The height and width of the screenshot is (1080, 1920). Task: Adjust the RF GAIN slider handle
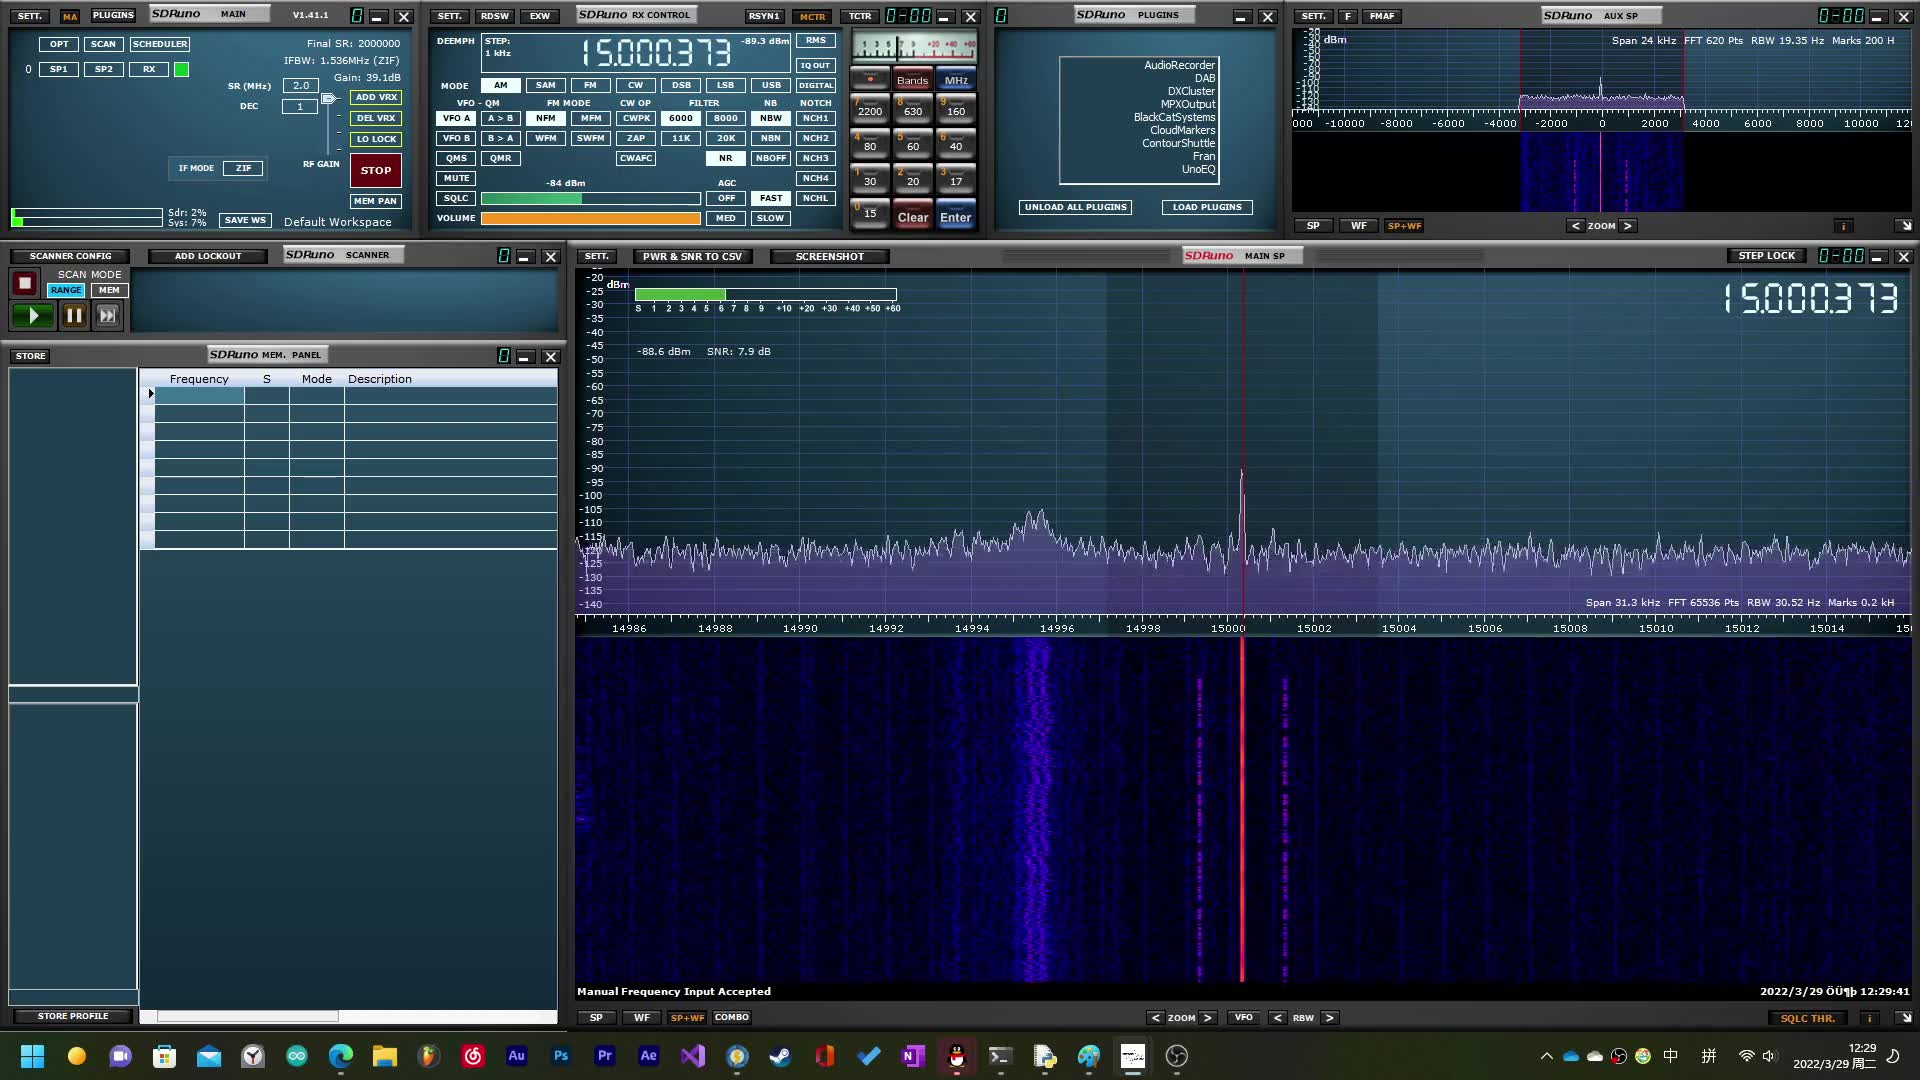[x=328, y=98]
